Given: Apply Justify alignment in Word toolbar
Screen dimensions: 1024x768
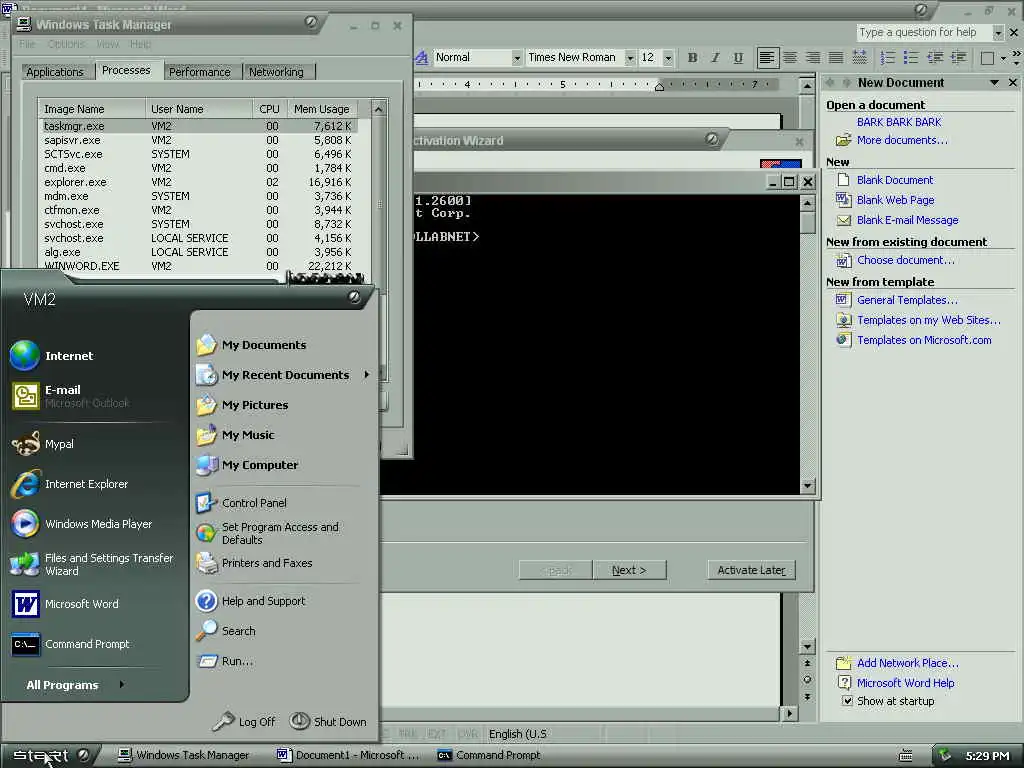Looking at the screenshot, I should [x=836, y=57].
